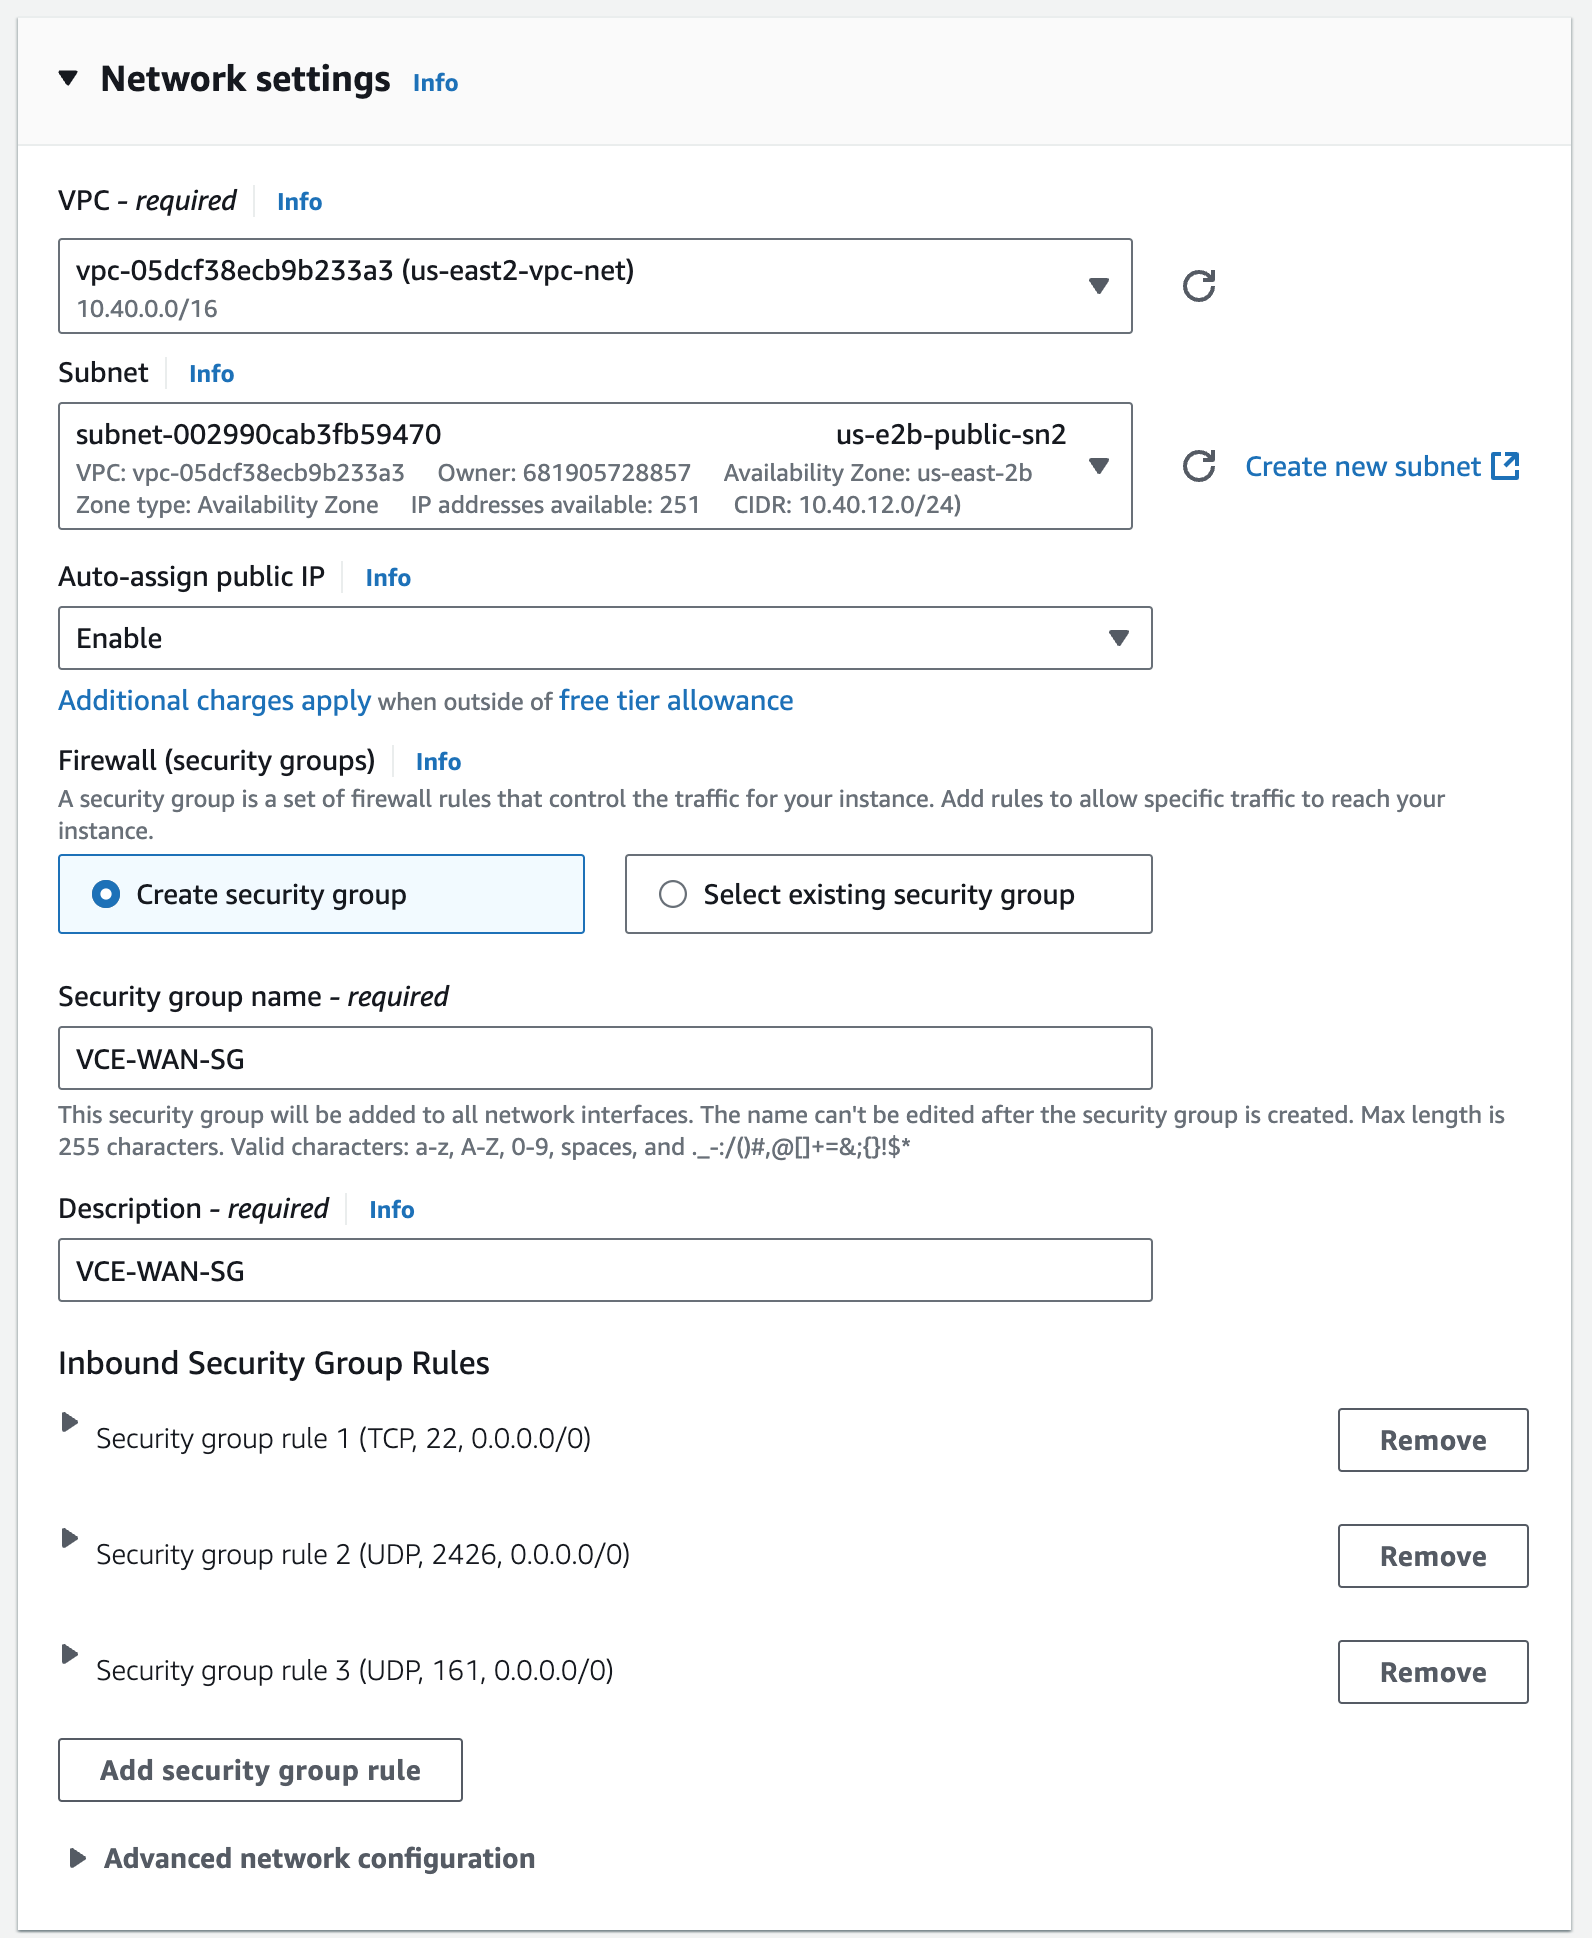Image resolution: width=1592 pixels, height=1938 pixels.
Task: Open the Auto-assign public IP dropdown
Action: (605, 638)
